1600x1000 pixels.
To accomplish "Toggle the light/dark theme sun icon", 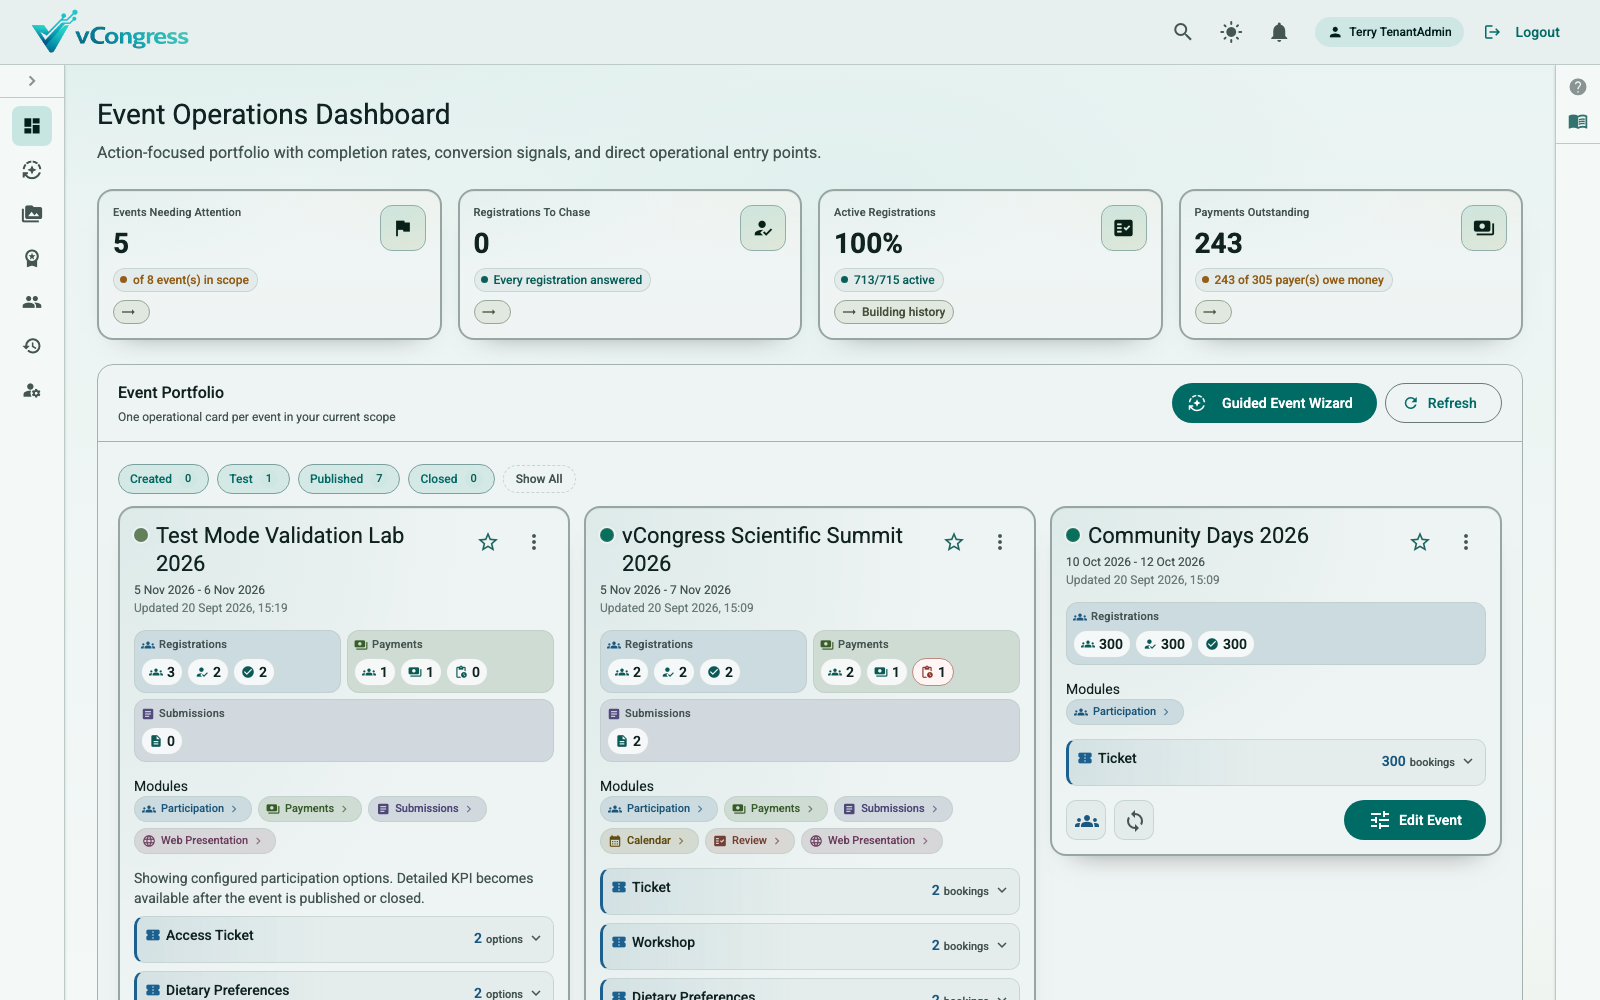I will click(x=1231, y=32).
